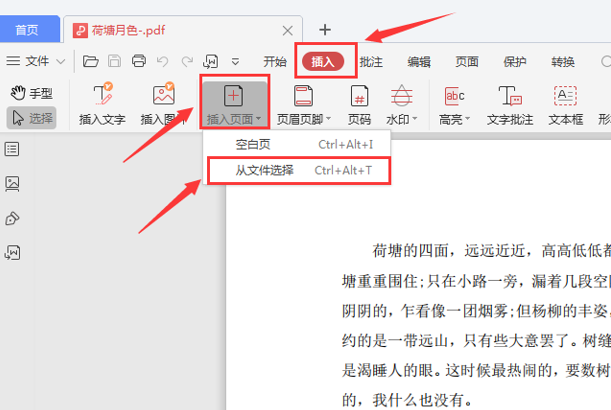Click the print icon in quick toolbar
This screenshot has width=611, height=410.
pos(139,62)
